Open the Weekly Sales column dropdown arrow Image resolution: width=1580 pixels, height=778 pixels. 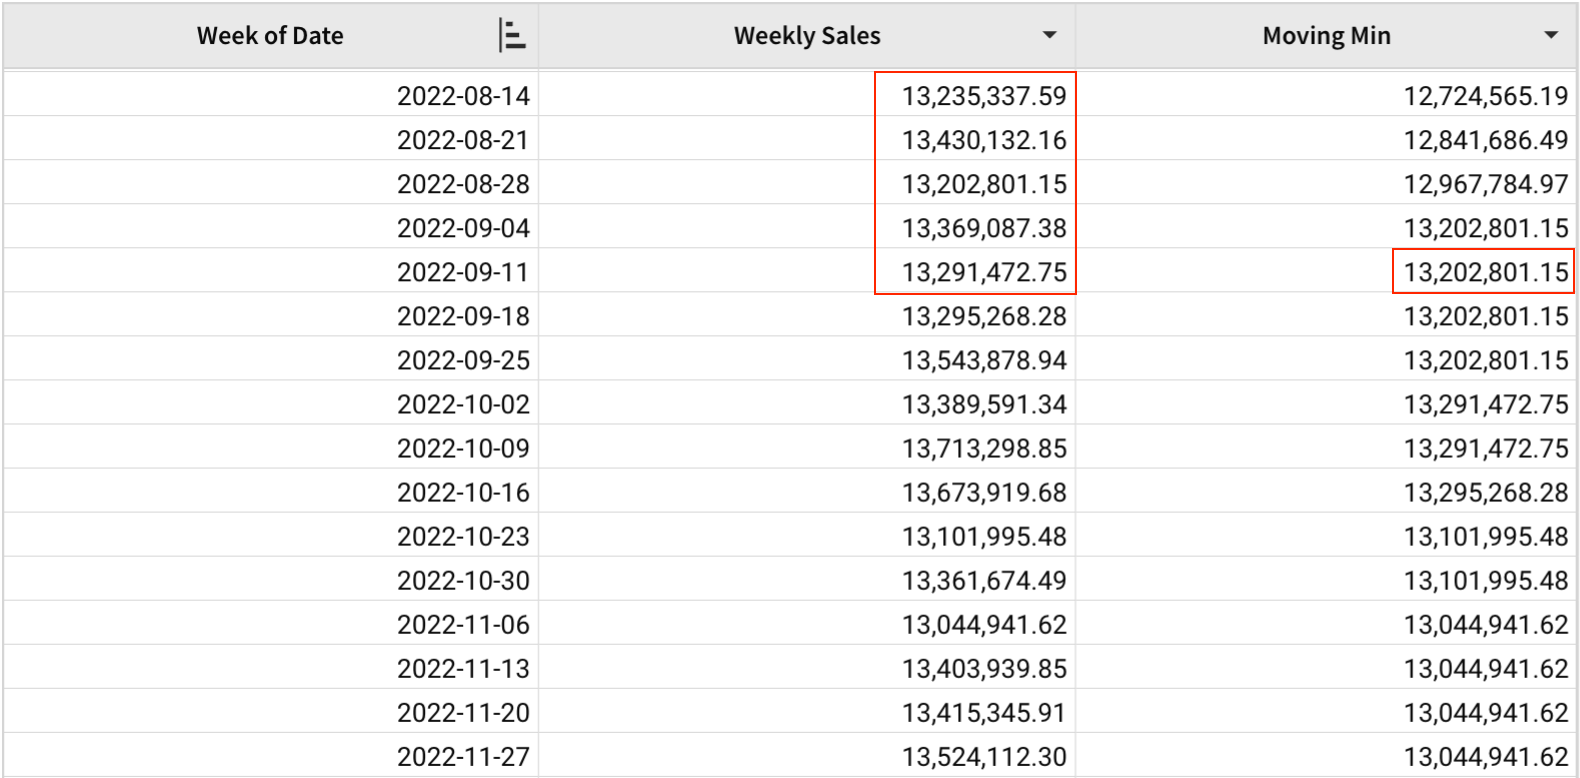click(1049, 36)
